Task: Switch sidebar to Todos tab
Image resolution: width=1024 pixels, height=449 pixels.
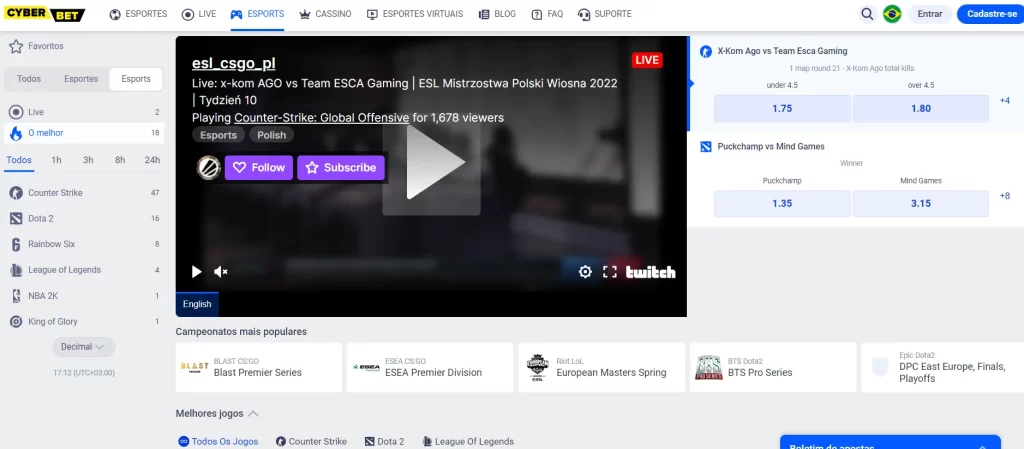Action: pos(29,79)
